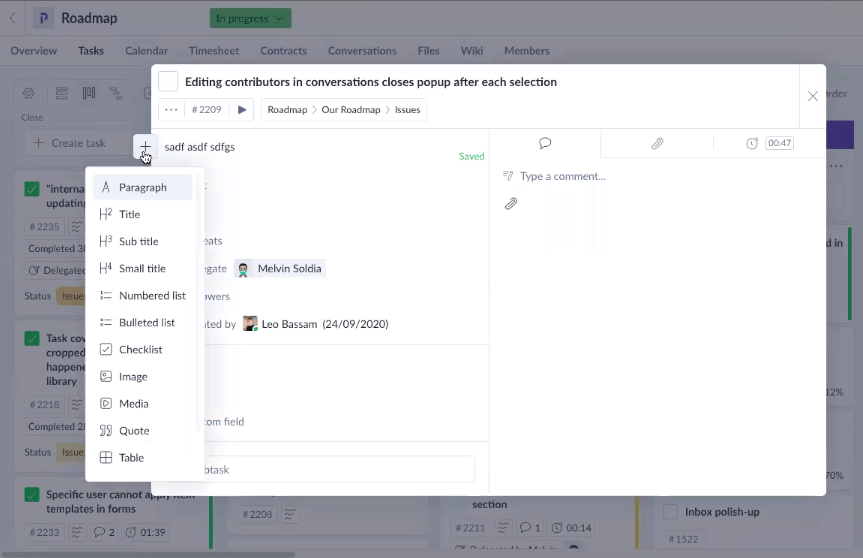The width and height of the screenshot is (863, 558).
Task: Switch to the Overview tab
Action: pyautogui.click(x=34, y=51)
